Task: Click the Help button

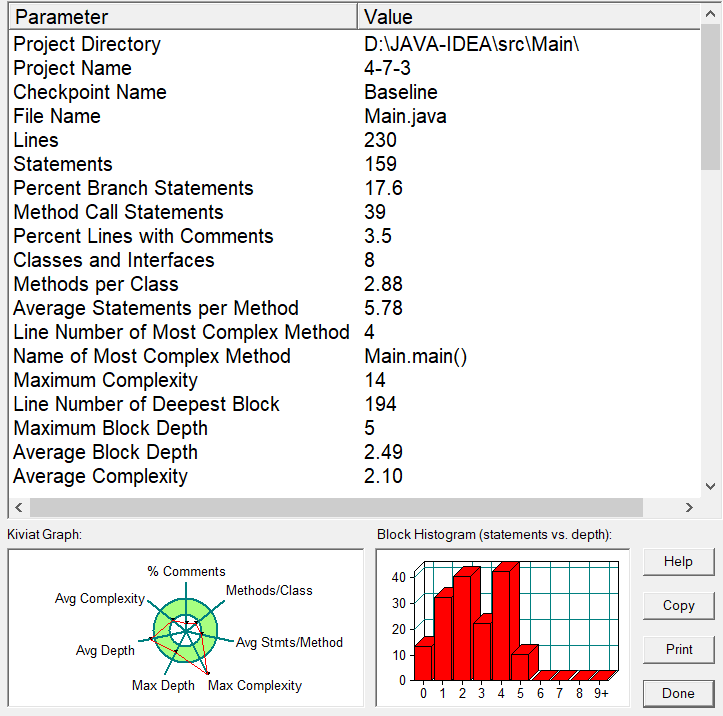Action: pos(678,562)
